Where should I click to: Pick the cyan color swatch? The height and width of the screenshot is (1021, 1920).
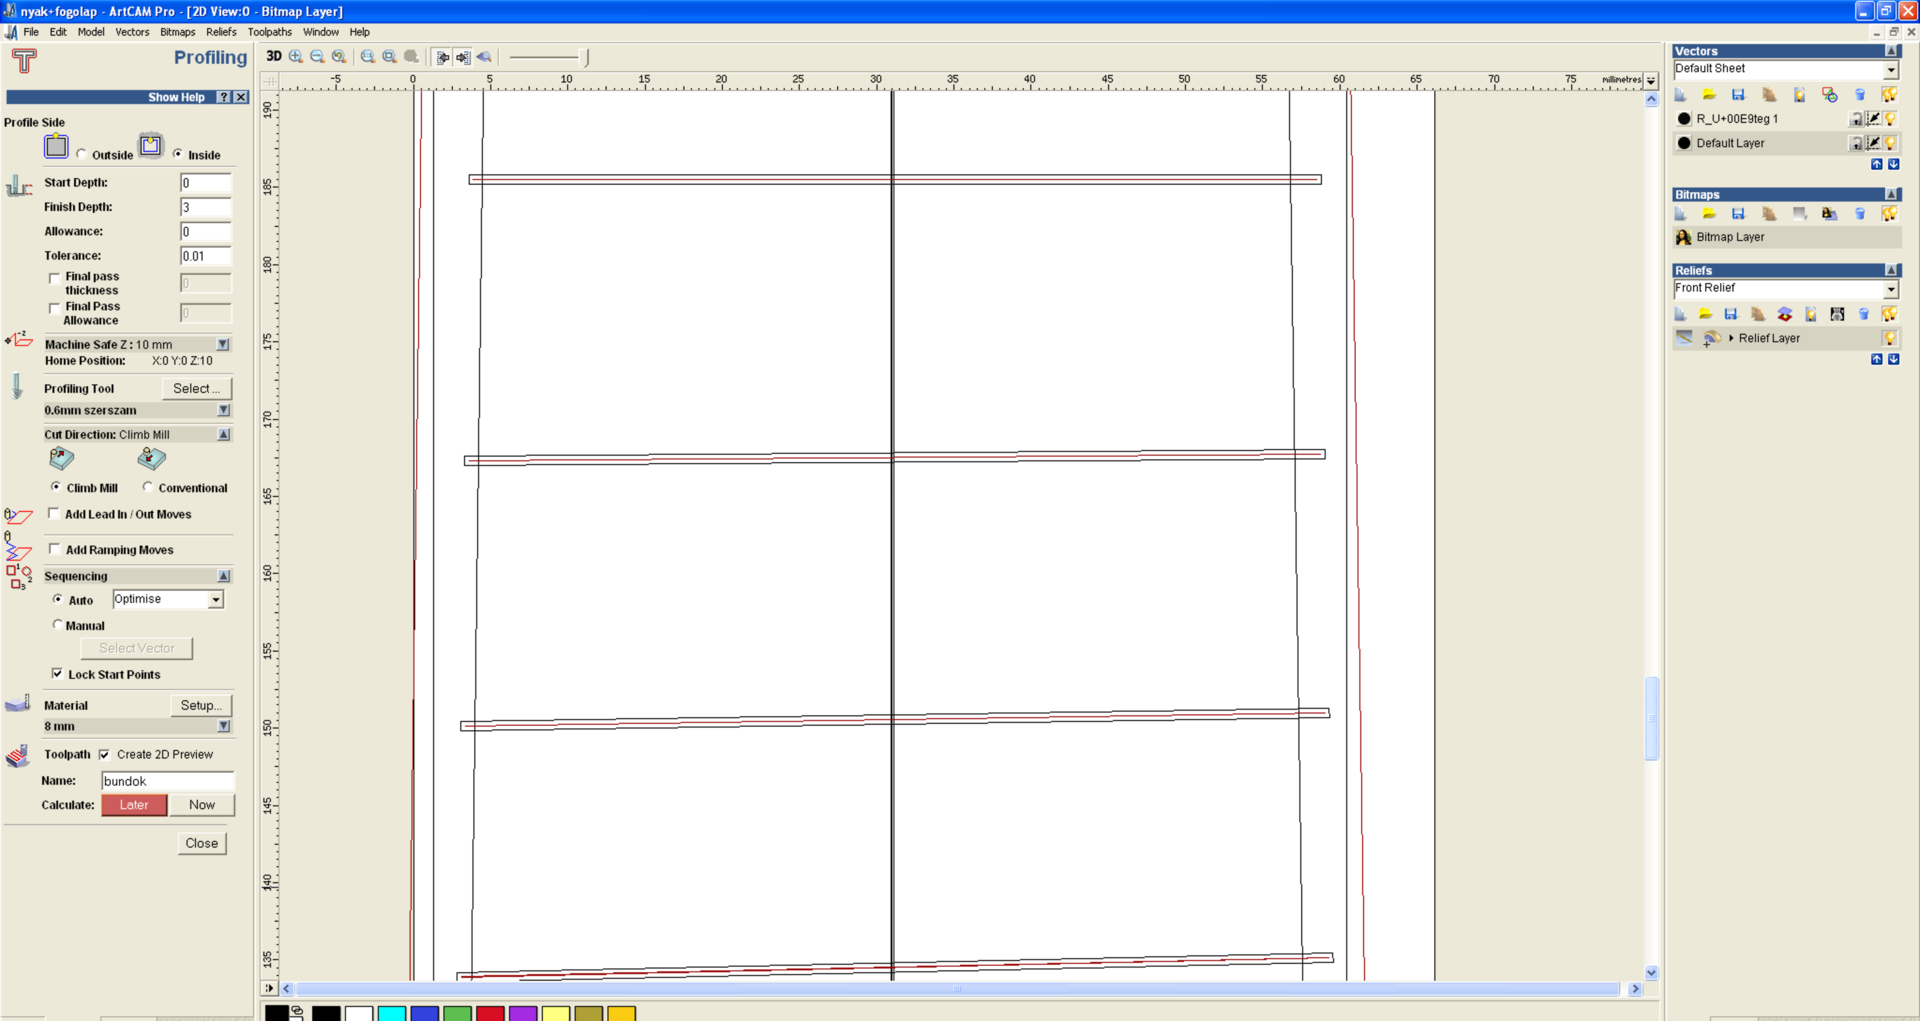391,1013
